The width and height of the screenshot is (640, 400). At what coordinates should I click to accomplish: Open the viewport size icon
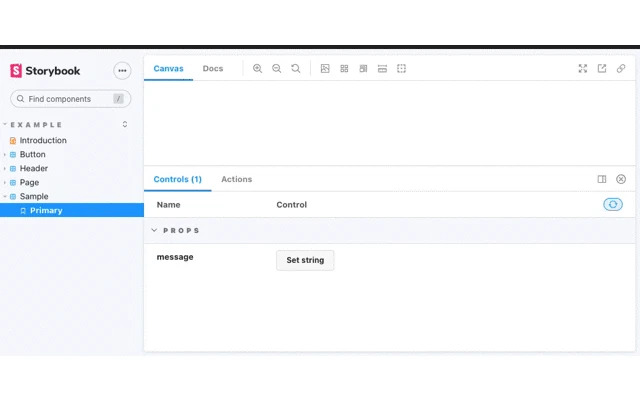click(363, 69)
